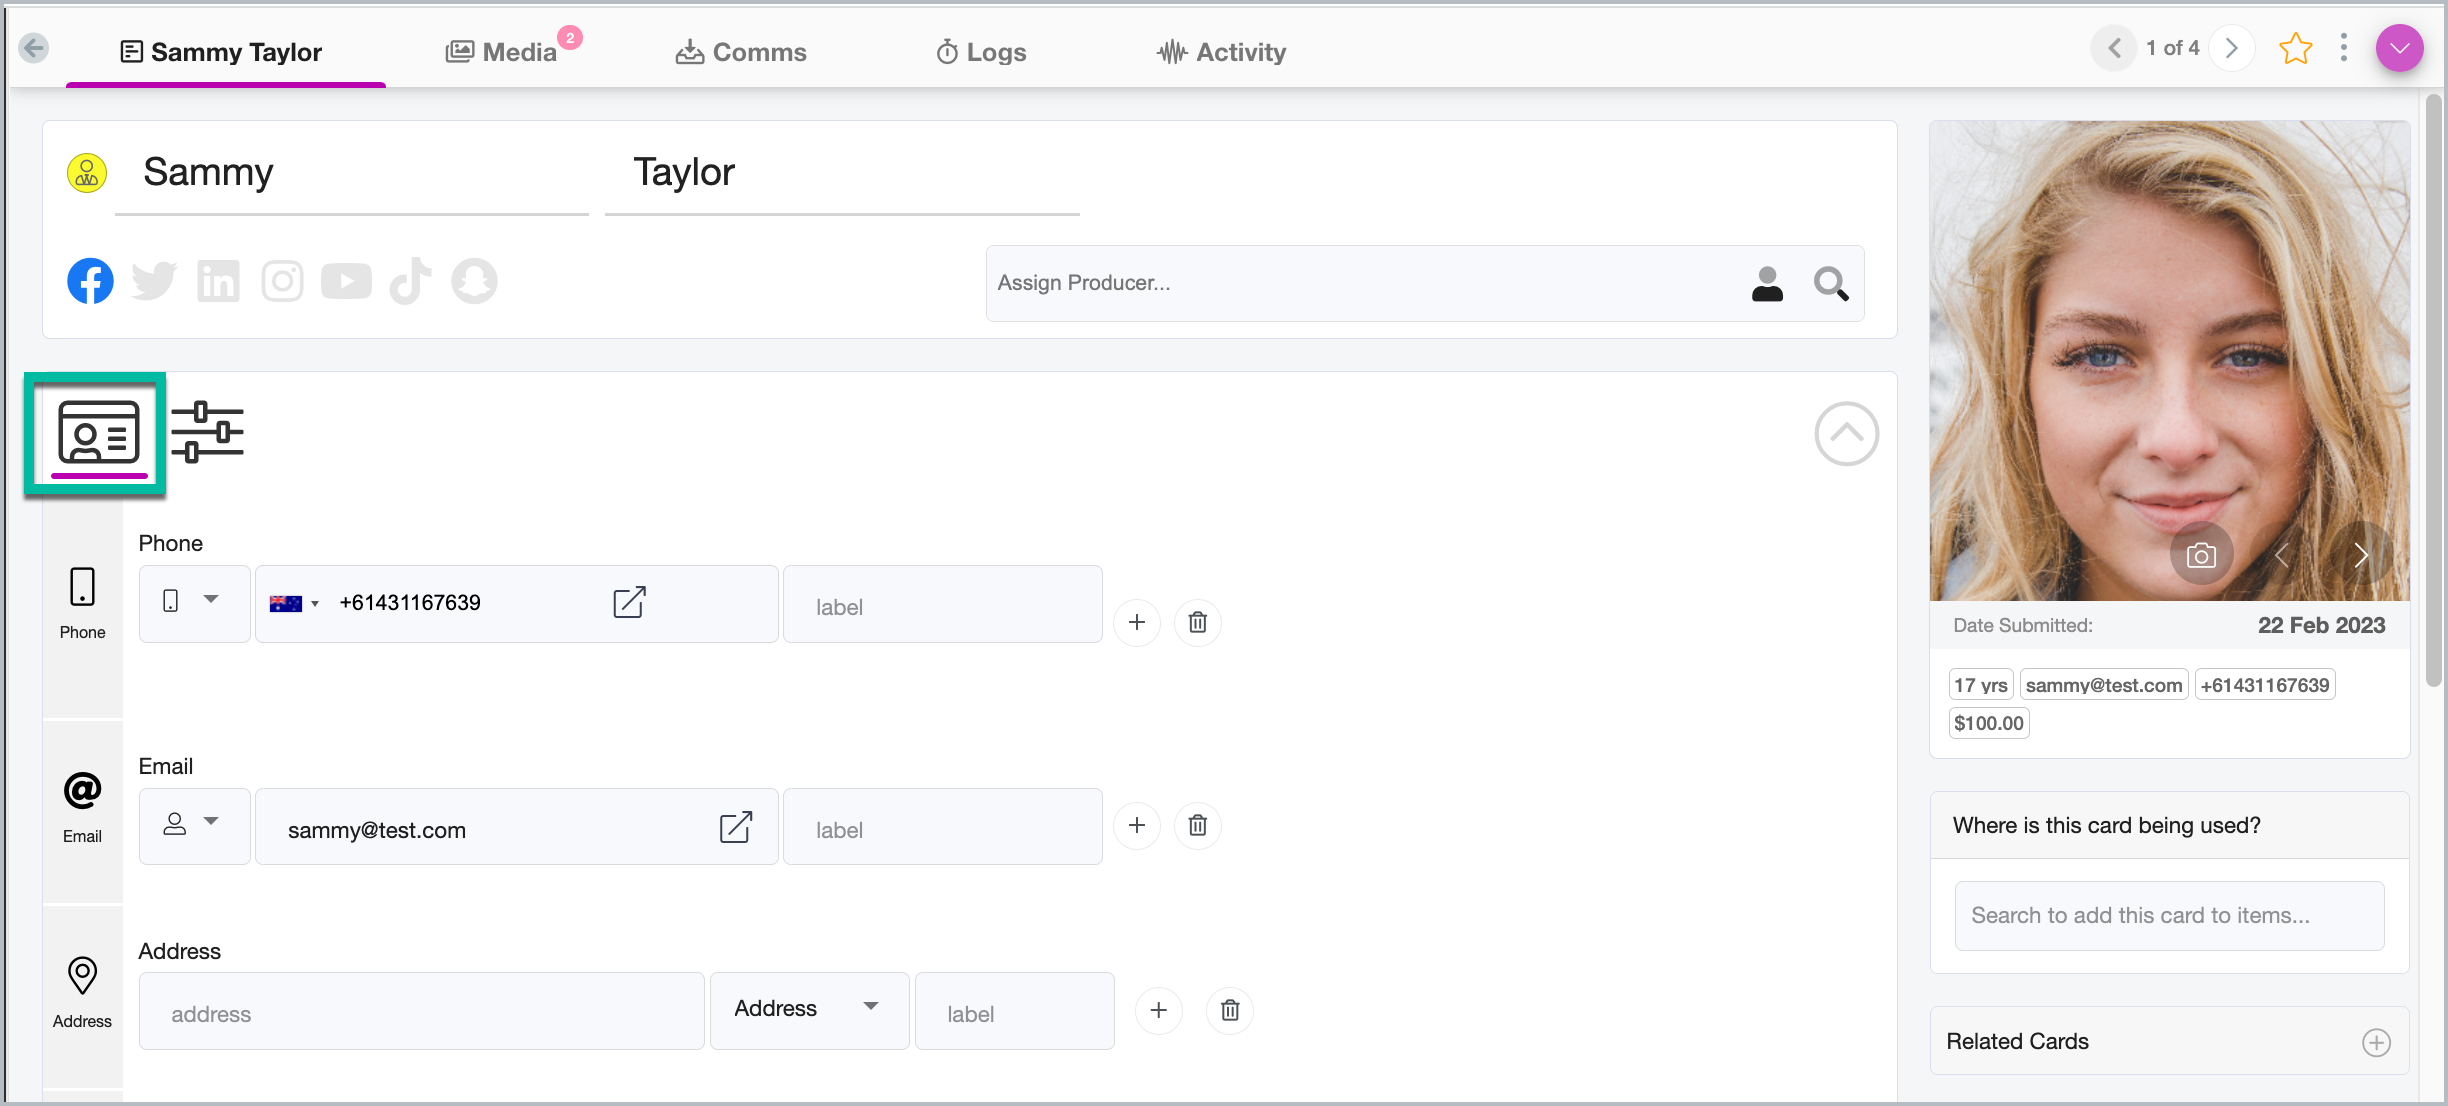
Task: Collapse the contact details section
Action: (x=1846, y=434)
